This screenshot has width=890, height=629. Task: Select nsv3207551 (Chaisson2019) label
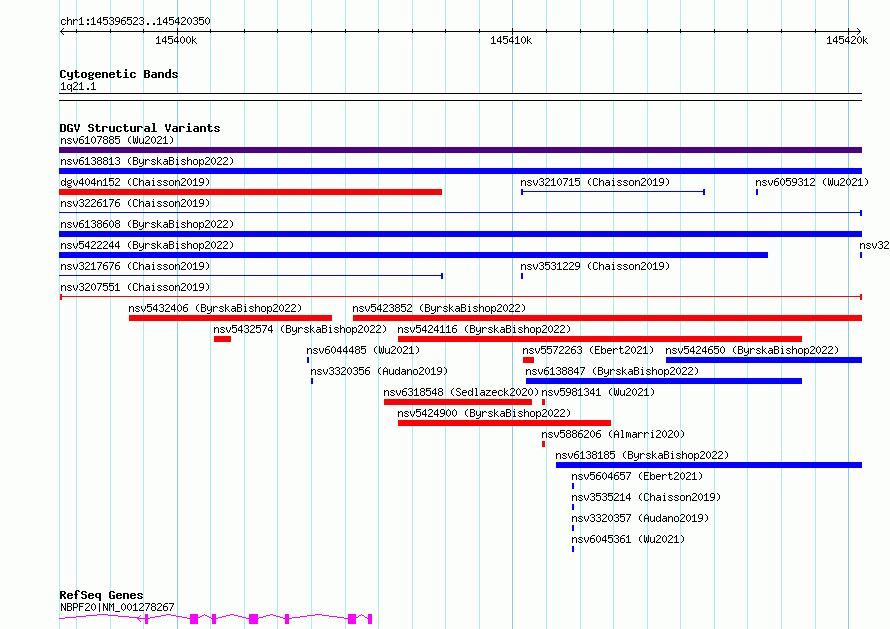(135, 287)
